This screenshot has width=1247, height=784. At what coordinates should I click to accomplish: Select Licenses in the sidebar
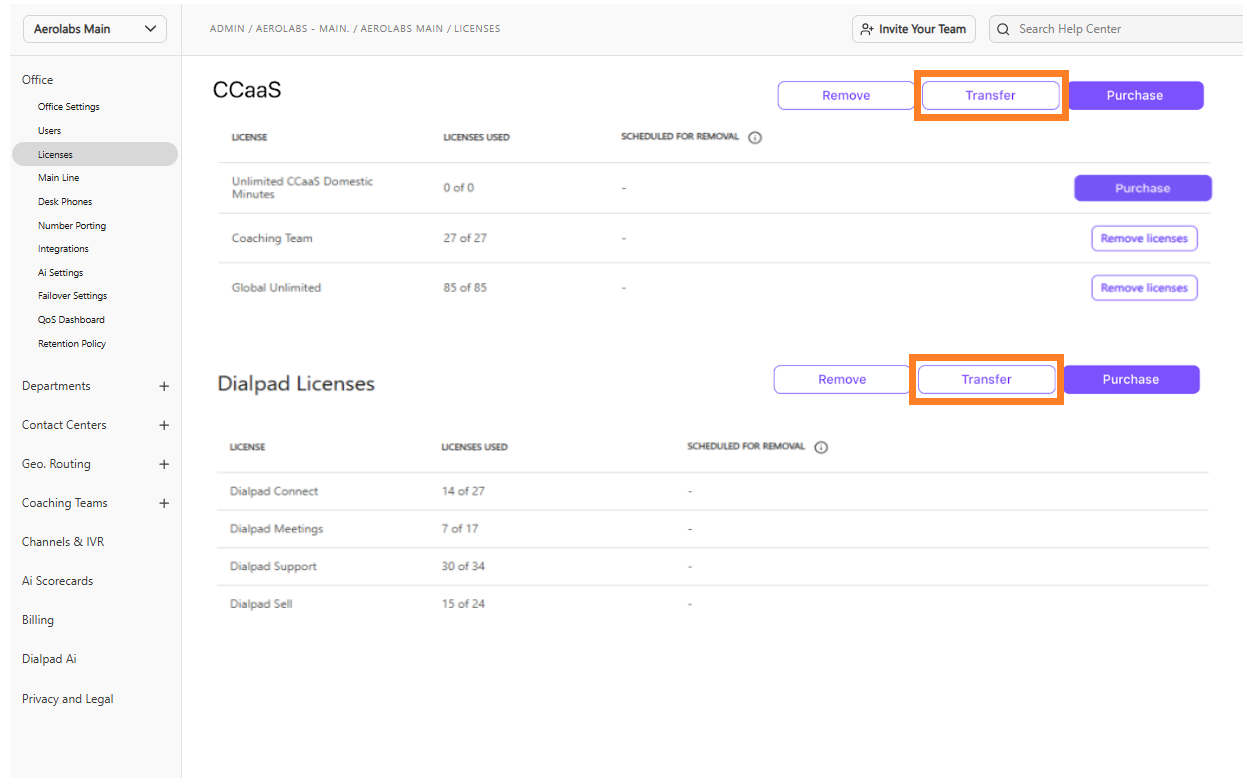point(95,154)
